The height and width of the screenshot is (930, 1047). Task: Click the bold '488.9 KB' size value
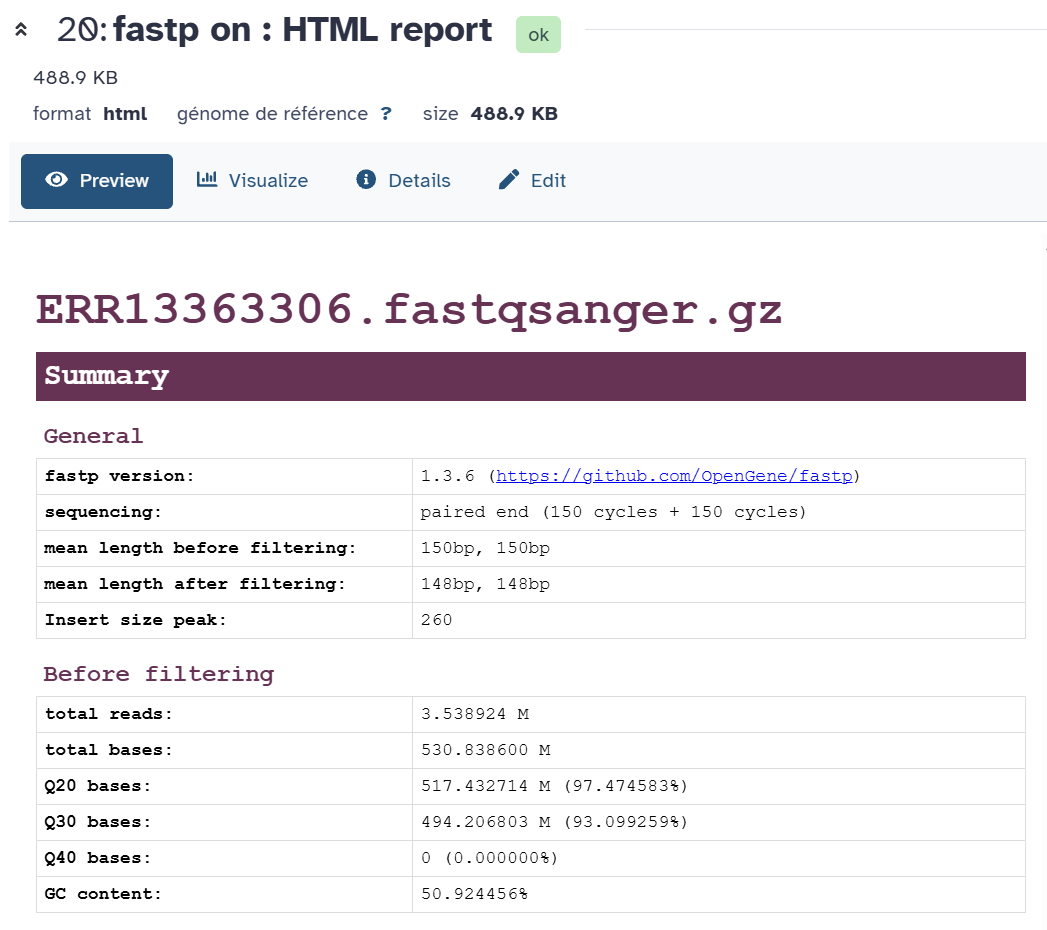tap(513, 113)
